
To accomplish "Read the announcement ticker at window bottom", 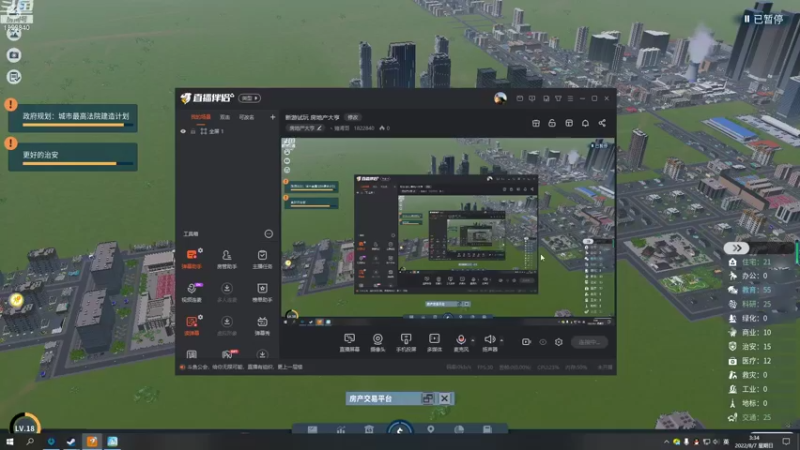I will coord(242,367).
